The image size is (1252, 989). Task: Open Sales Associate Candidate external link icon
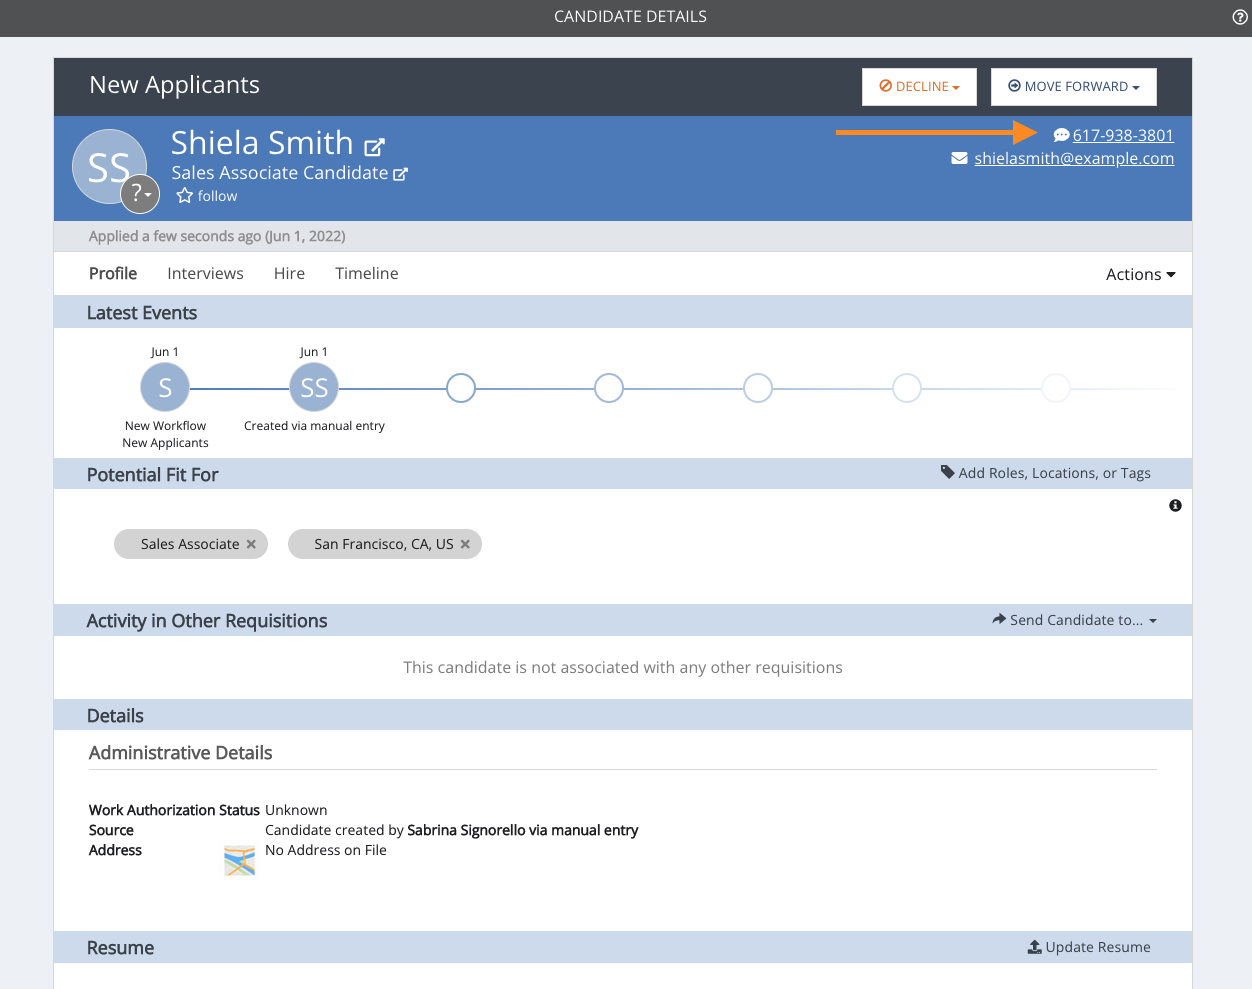pos(401,174)
